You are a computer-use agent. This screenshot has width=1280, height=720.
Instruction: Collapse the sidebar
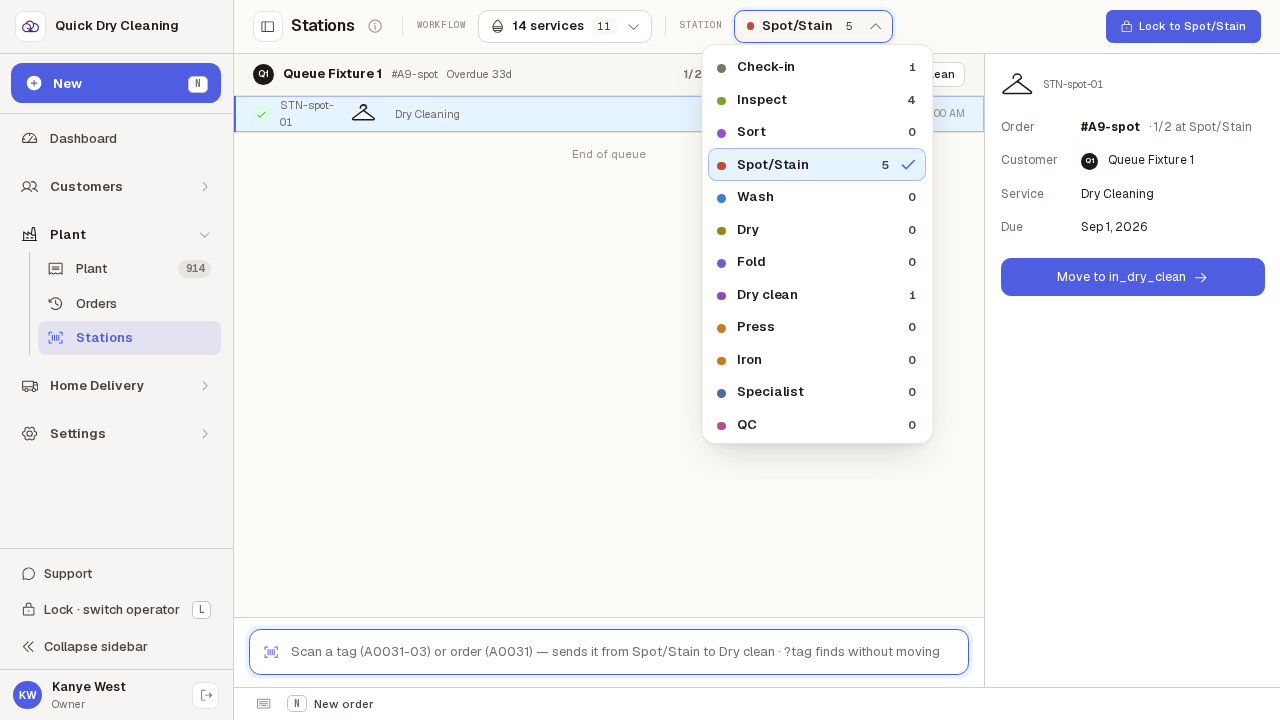coord(116,646)
